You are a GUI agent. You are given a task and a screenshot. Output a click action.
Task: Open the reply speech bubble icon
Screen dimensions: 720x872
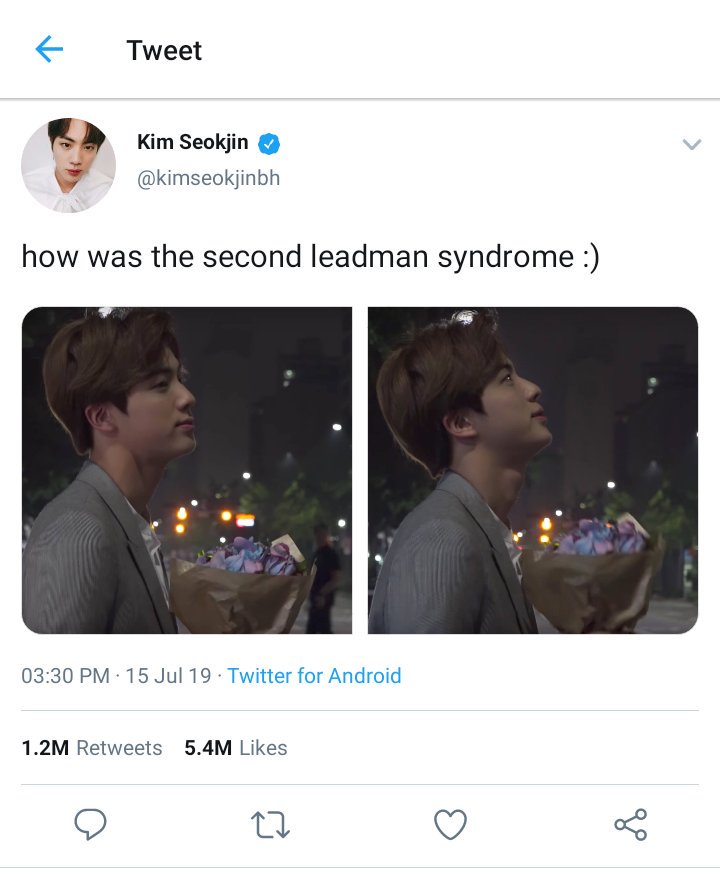[90, 824]
